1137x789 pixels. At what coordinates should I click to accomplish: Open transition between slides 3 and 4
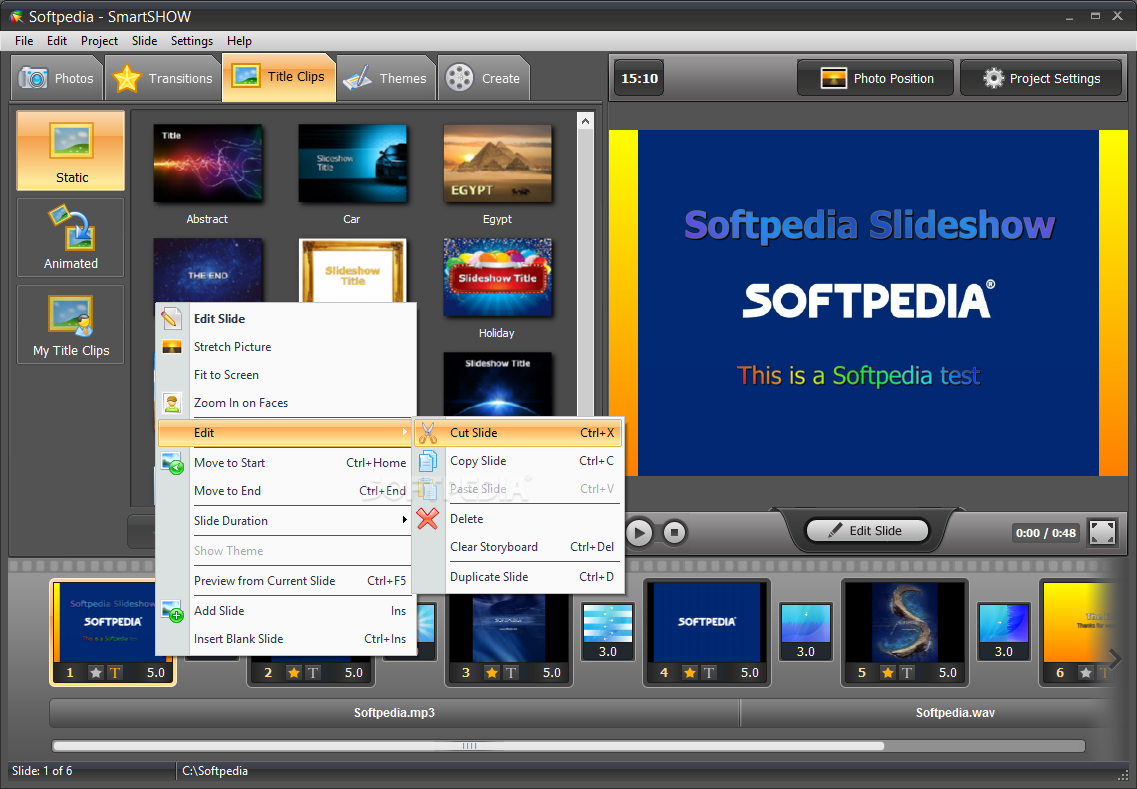tap(608, 631)
